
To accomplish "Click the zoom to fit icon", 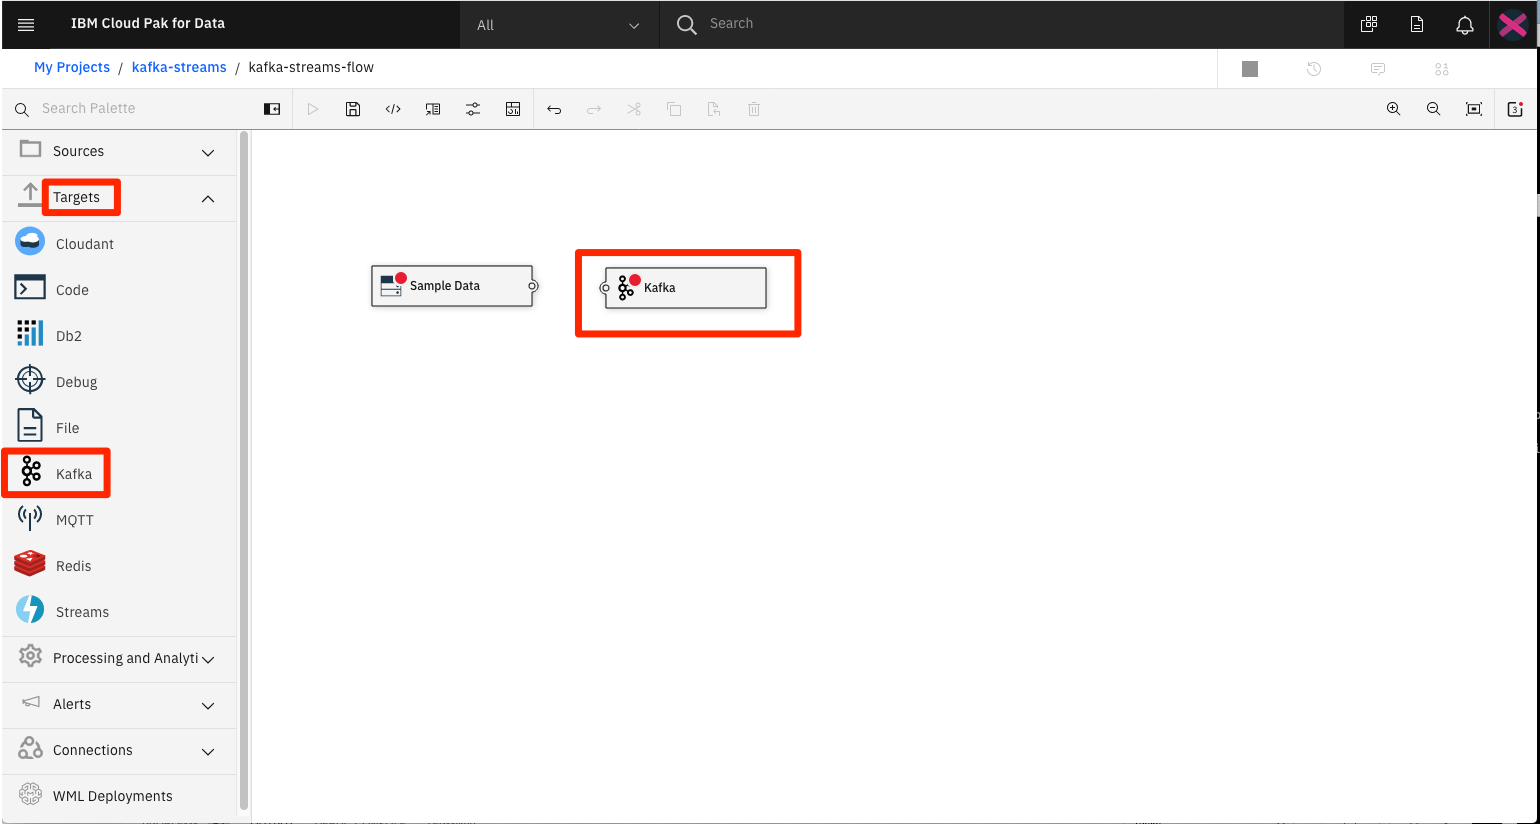I will coord(1474,109).
